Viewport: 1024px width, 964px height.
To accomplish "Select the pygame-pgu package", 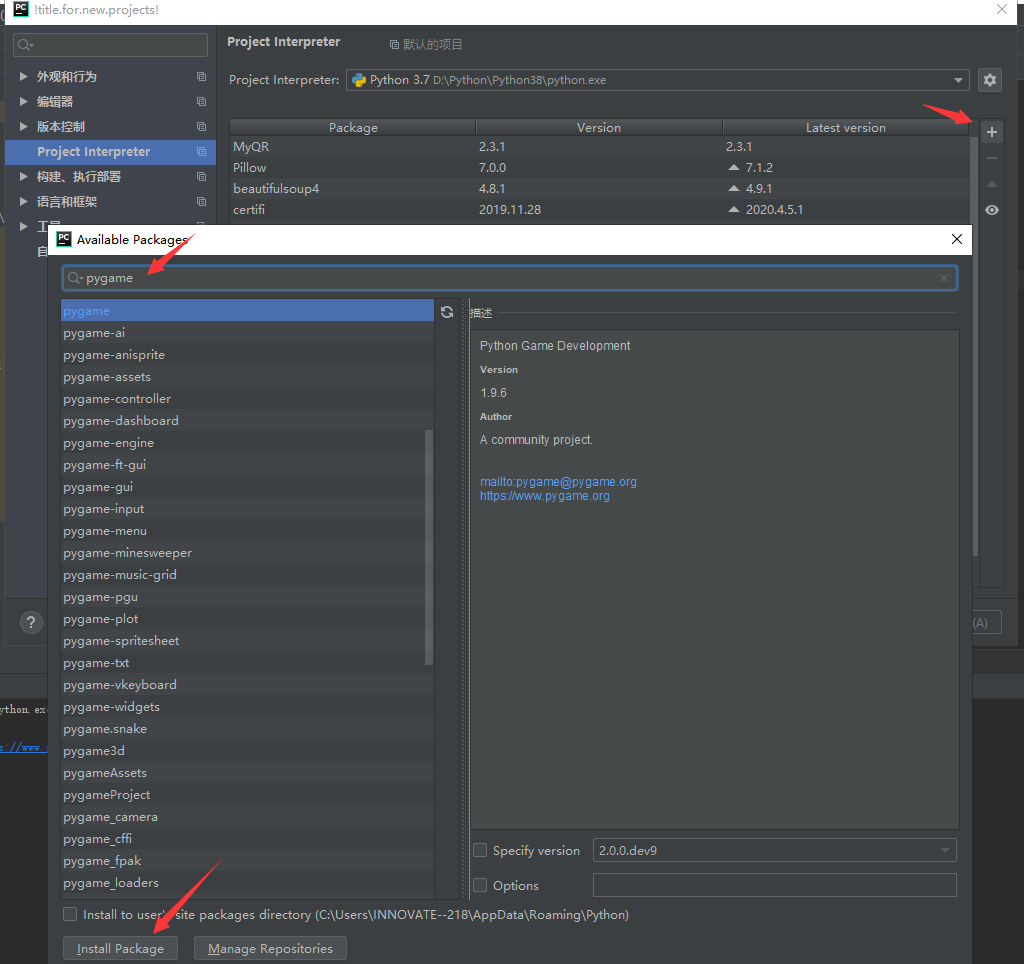I will point(243,597).
